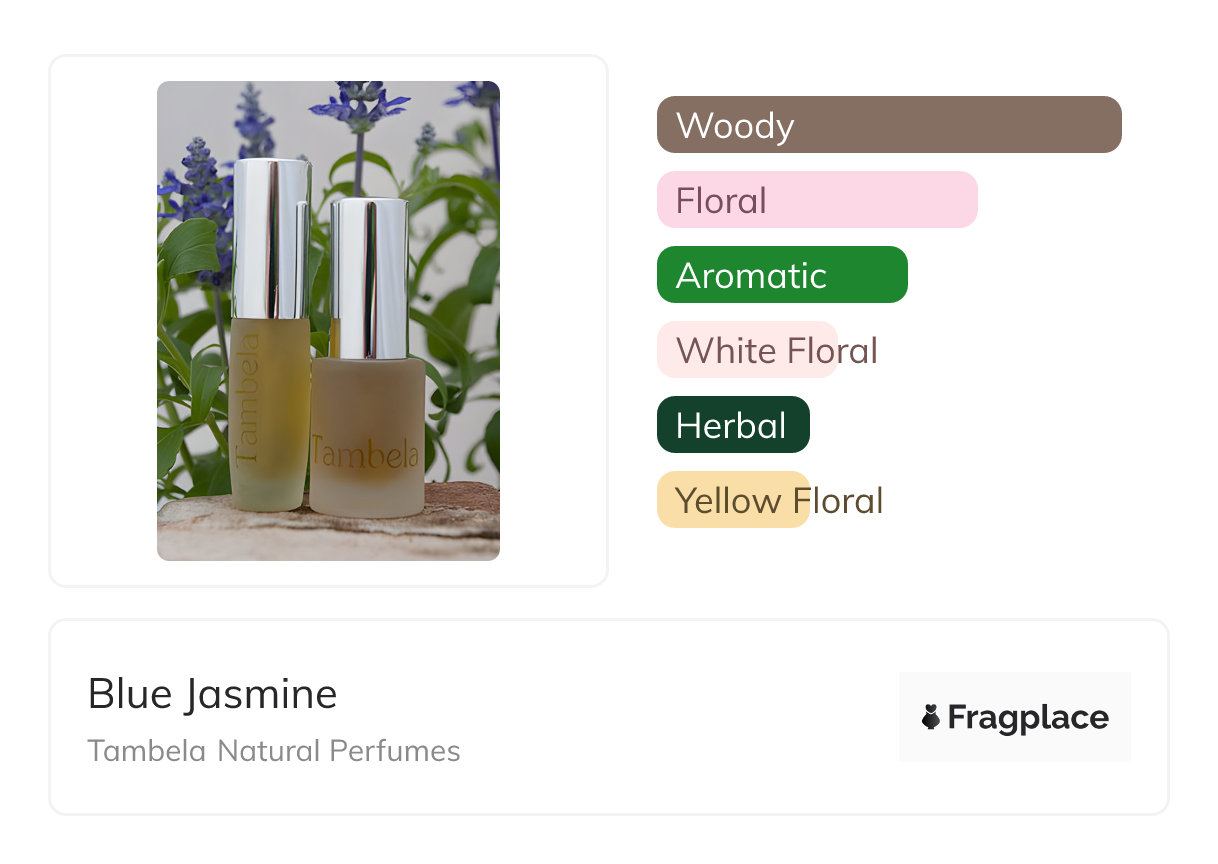Open the Tambela Natural Perfumes brand link

click(273, 751)
